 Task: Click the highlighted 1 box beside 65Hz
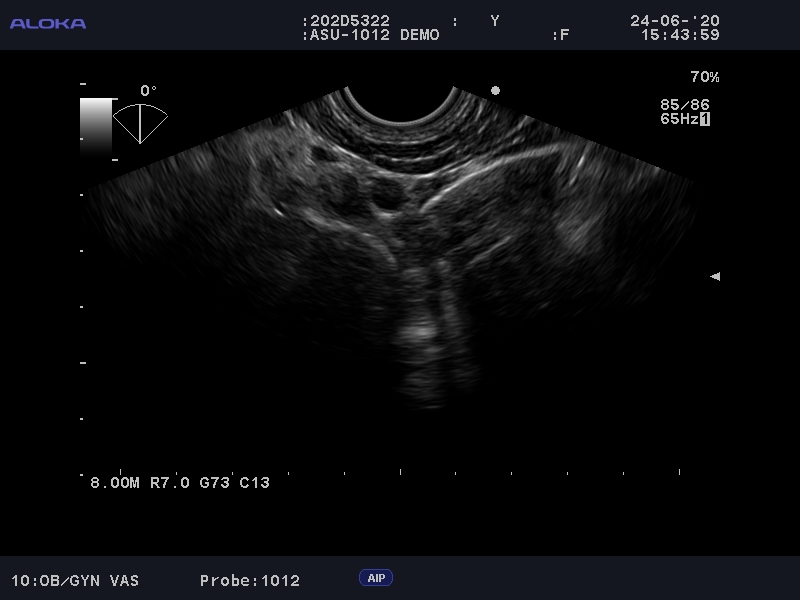point(705,119)
